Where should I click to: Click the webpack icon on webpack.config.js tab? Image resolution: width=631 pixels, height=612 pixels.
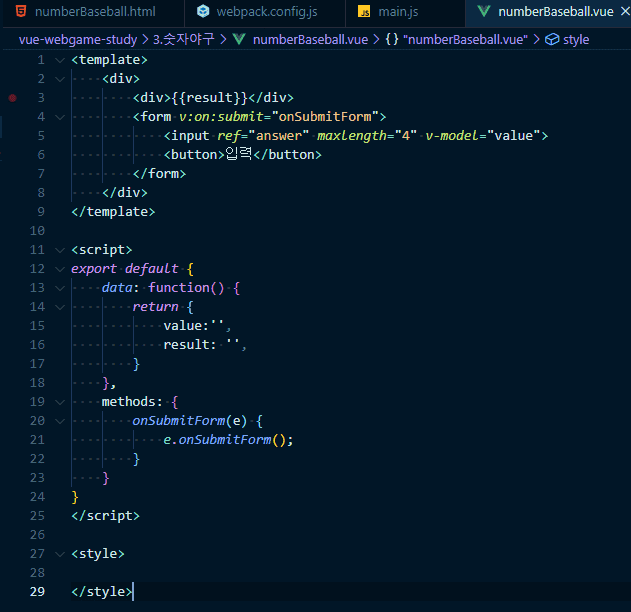point(203,12)
